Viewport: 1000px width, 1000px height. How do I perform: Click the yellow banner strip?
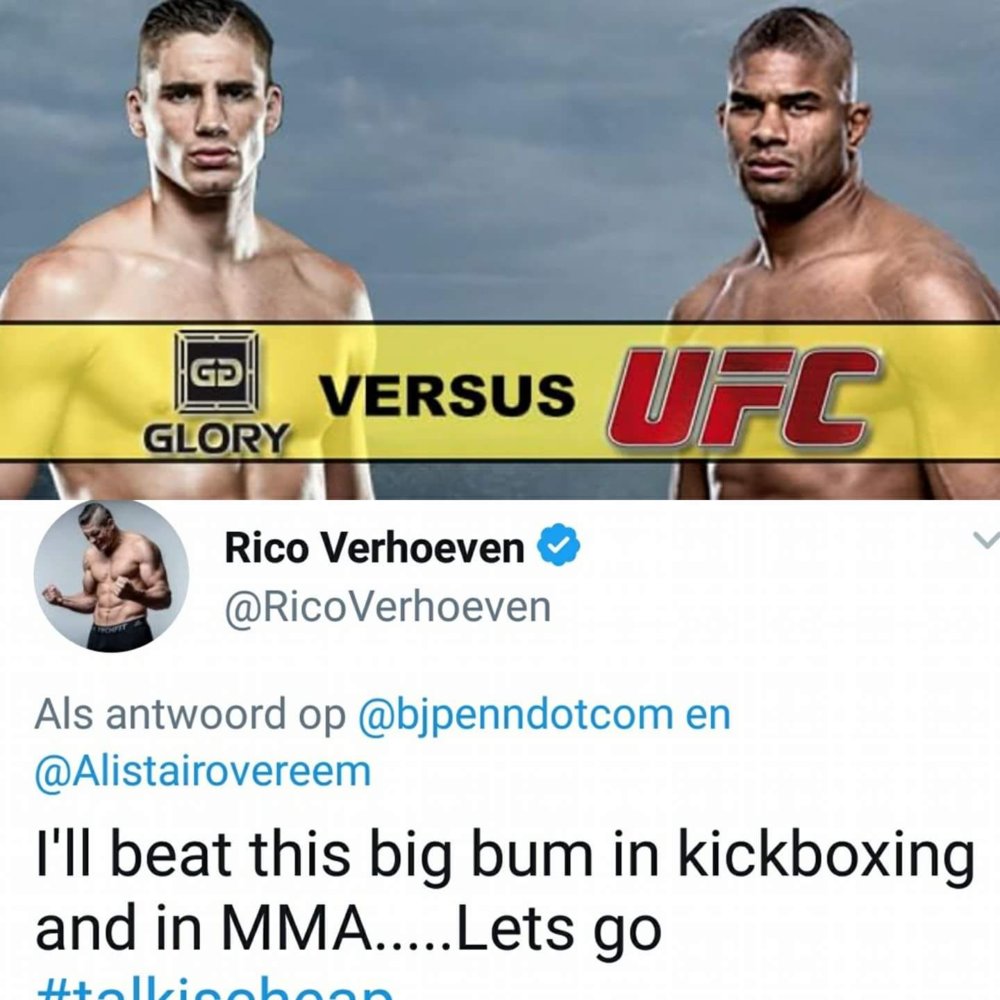coord(500,390)
